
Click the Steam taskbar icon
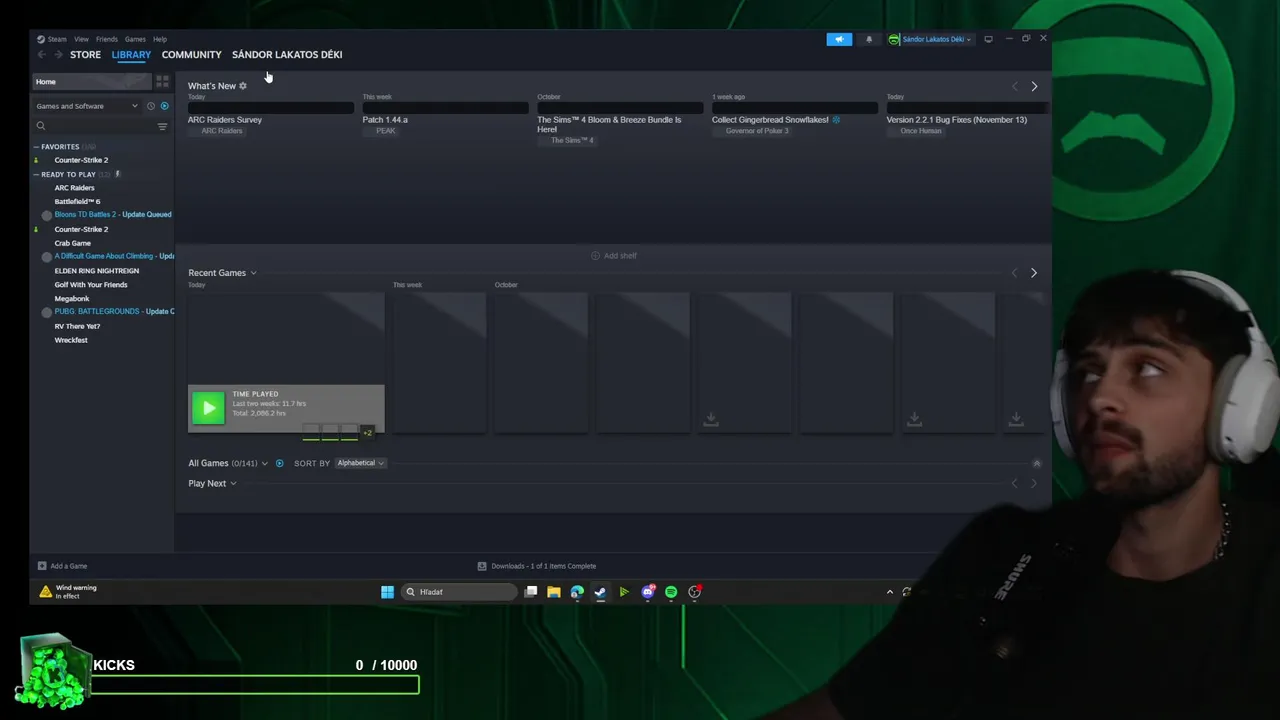[x=600, y=592]
